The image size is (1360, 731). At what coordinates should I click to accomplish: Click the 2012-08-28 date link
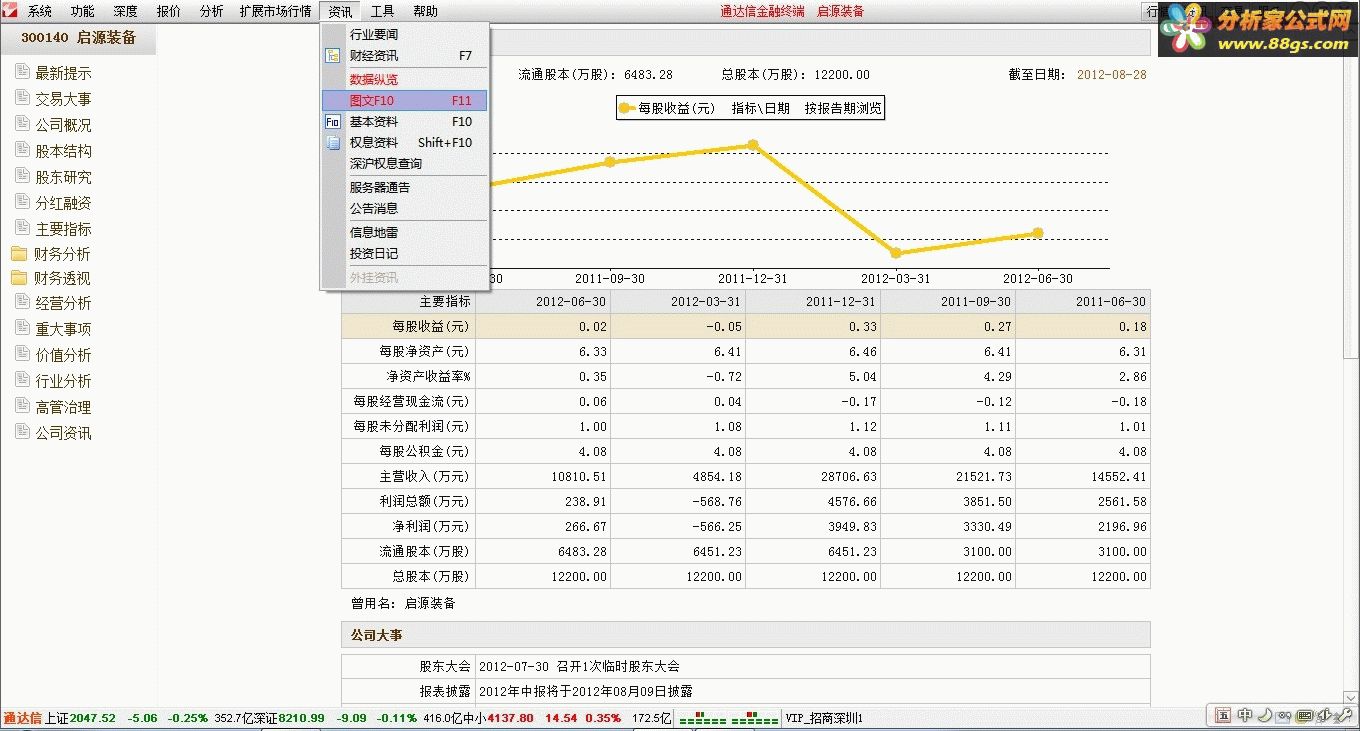(1112, 75)
